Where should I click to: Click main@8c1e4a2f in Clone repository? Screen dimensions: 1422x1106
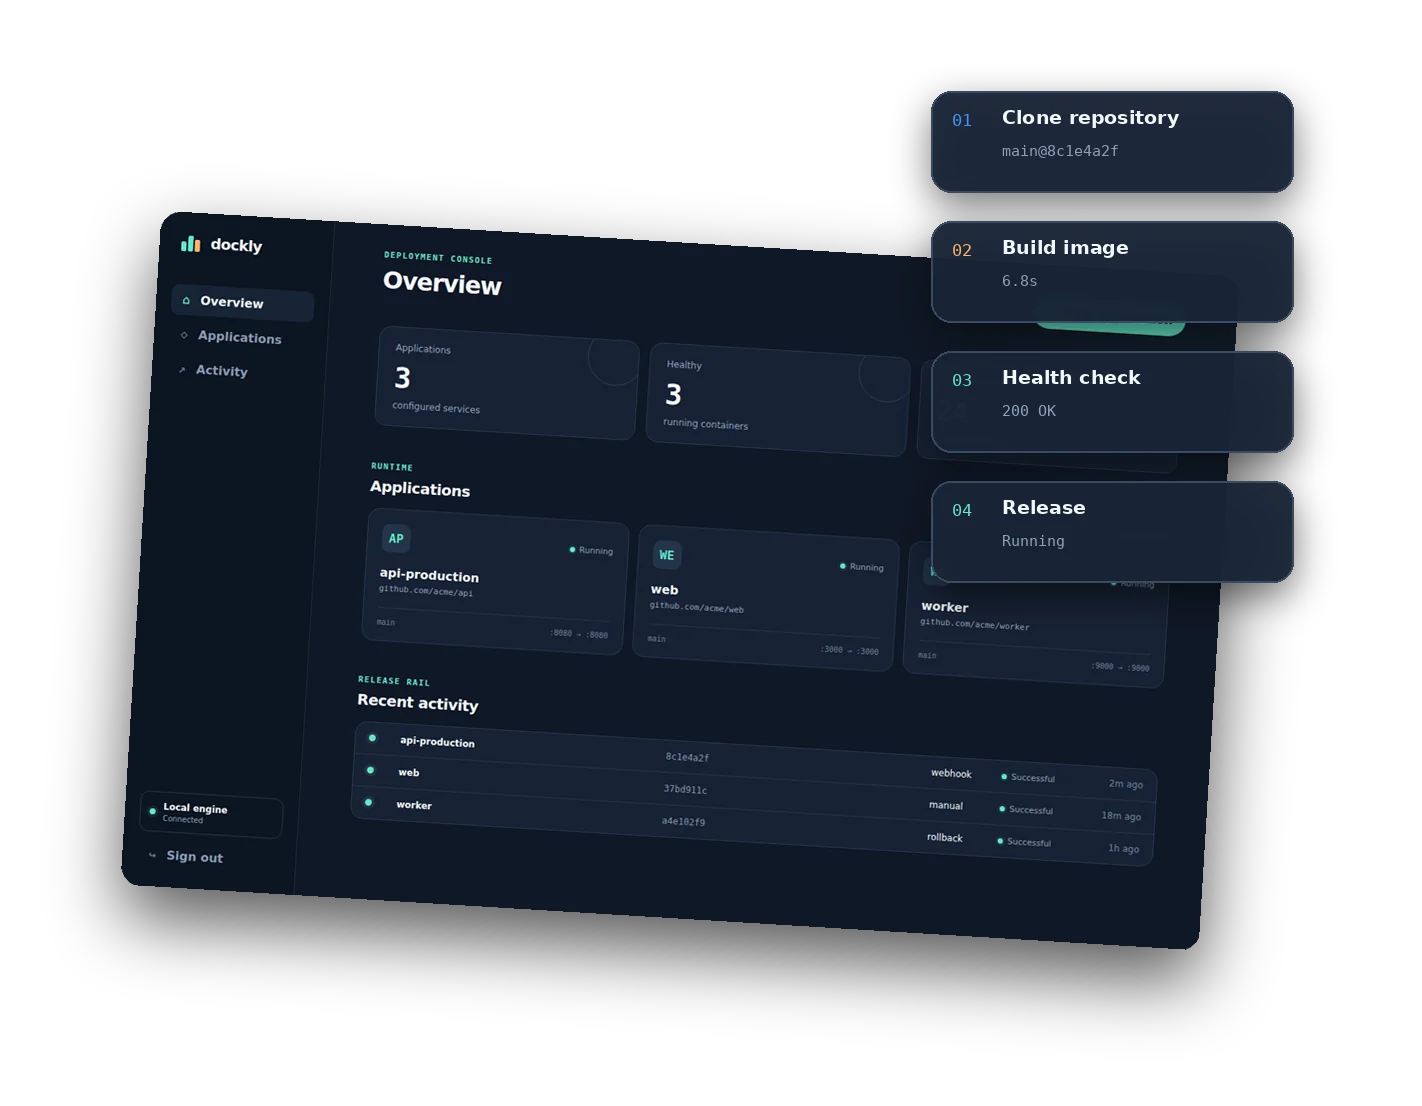(1060, 151)
